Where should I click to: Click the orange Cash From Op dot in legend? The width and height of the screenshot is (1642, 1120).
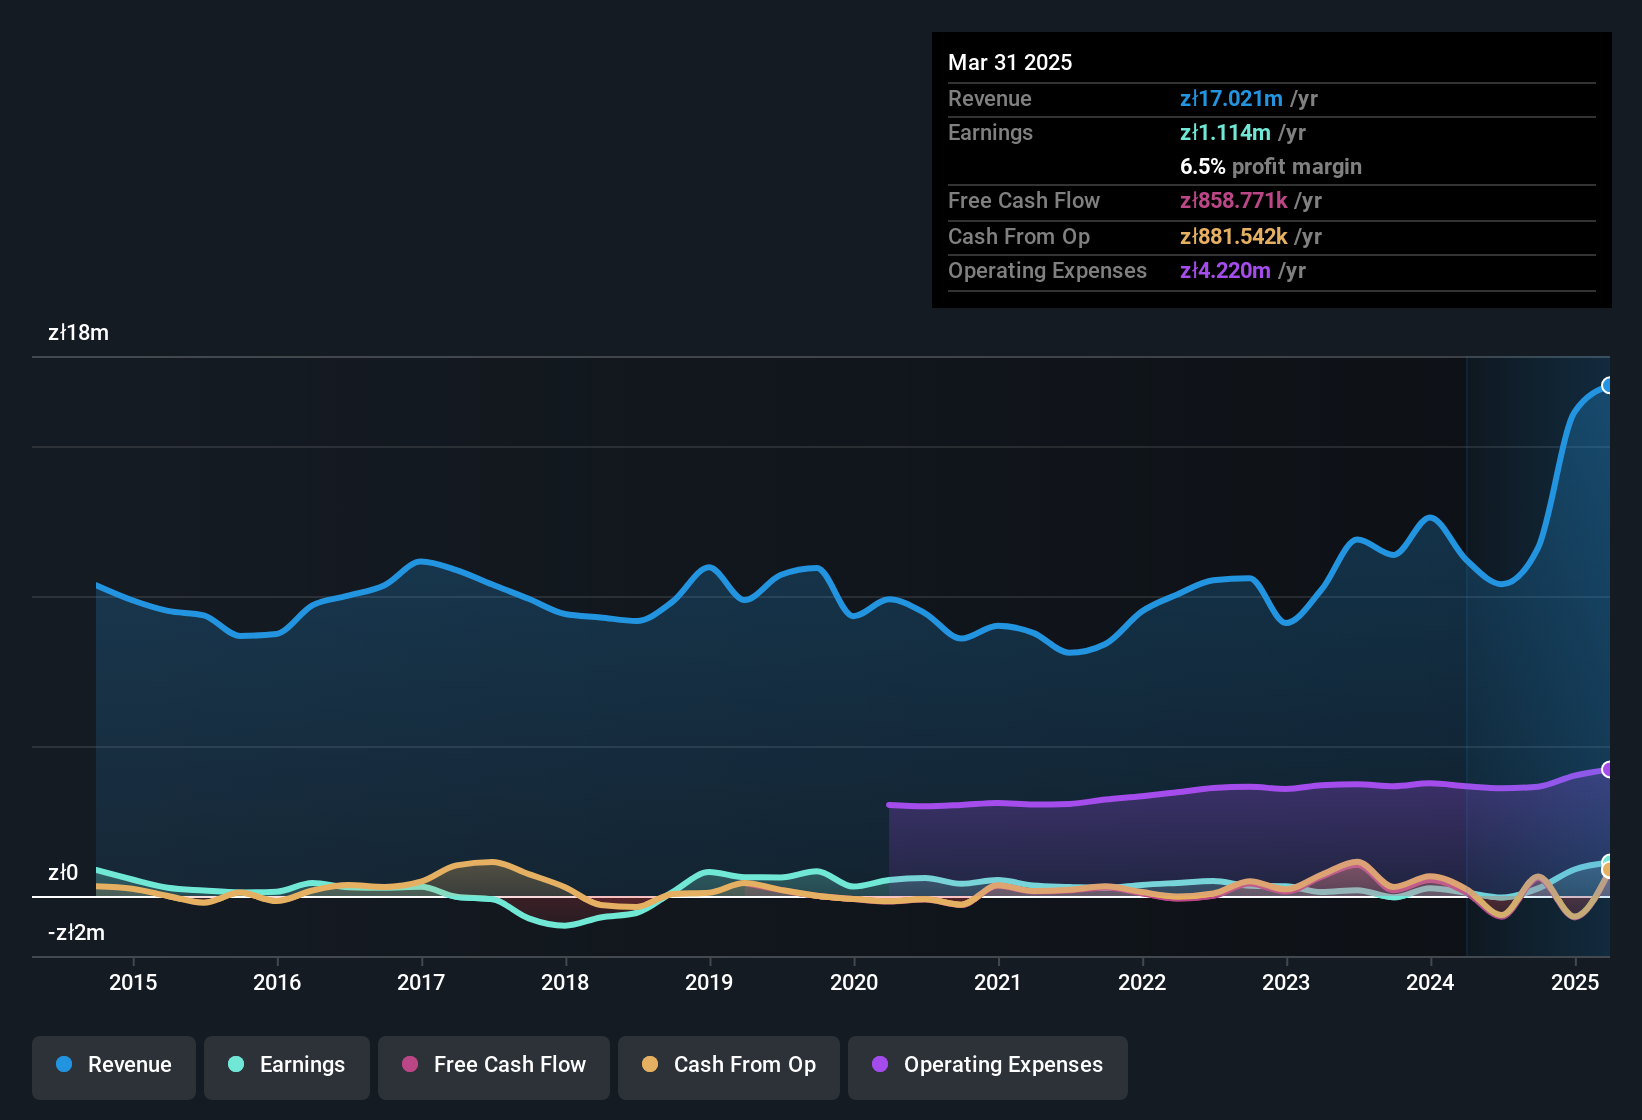pos(650,1065)
